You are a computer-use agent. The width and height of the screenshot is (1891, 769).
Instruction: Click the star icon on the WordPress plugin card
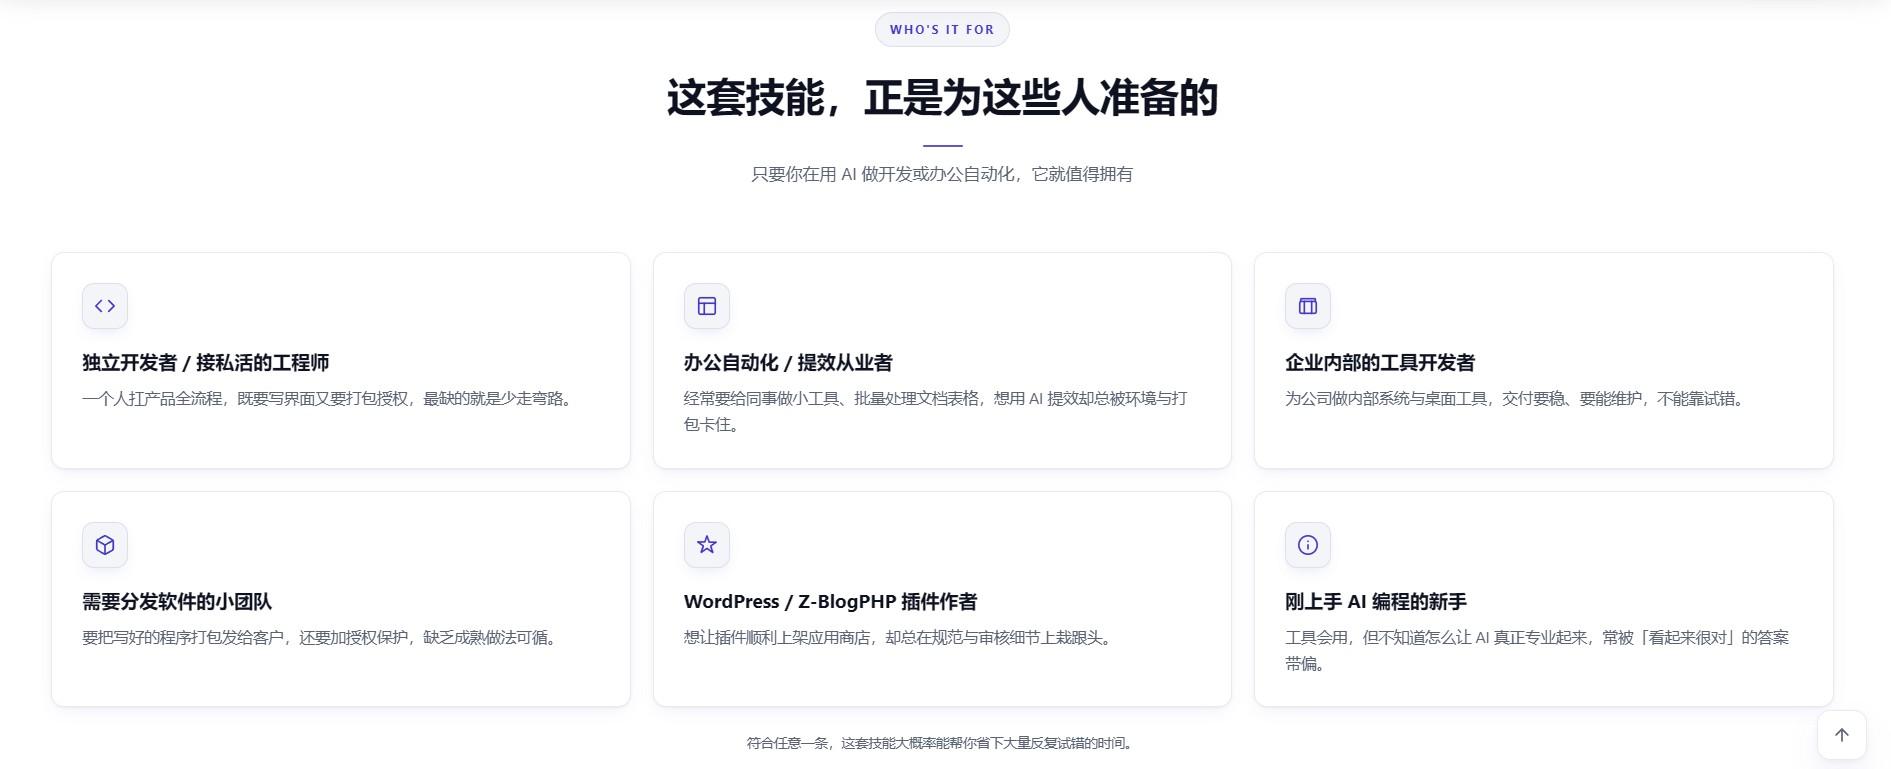[x=707, y=545]
